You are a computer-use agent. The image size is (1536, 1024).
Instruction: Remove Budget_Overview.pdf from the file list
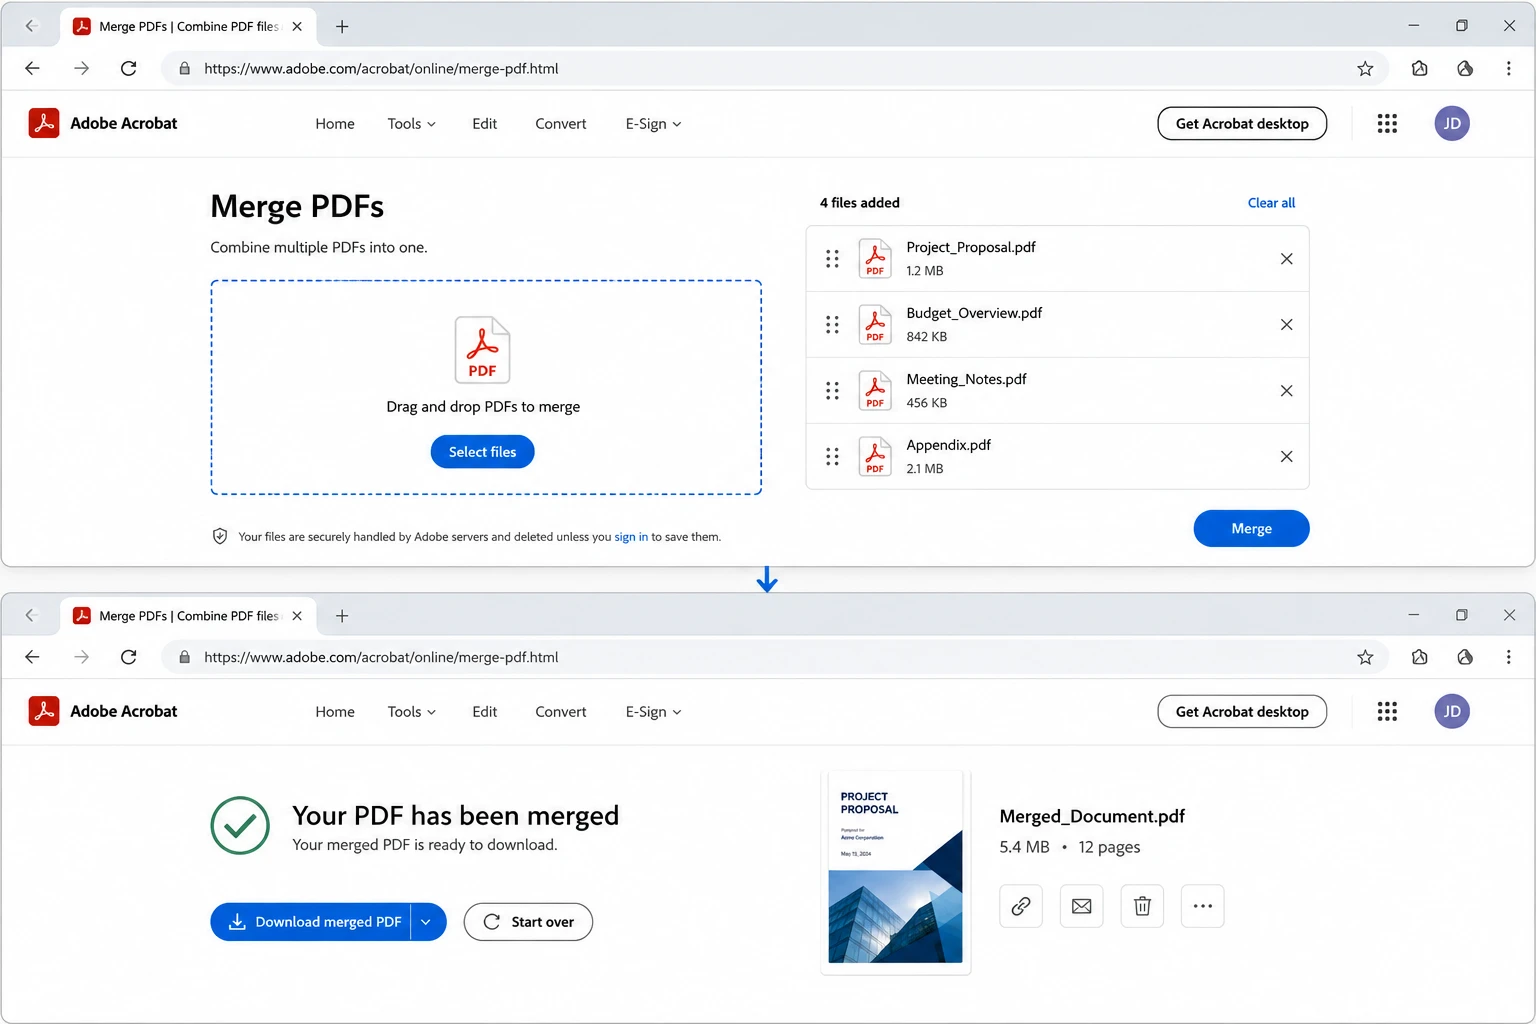click(1286, 325)
